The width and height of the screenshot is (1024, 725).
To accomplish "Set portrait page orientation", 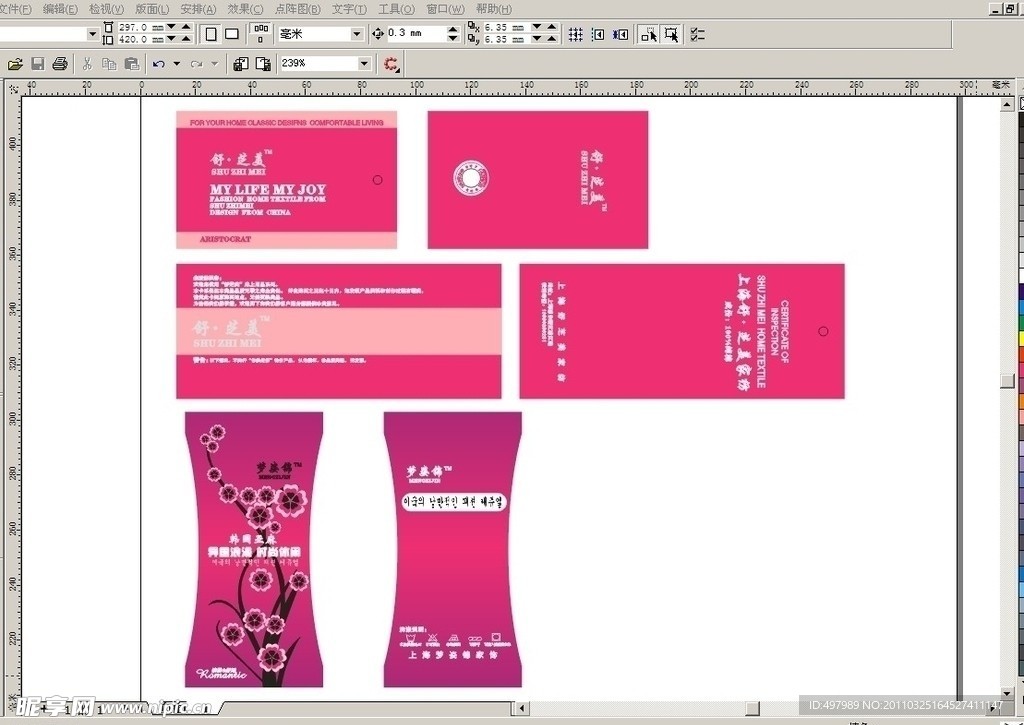I will pyautogui.click(x=211, y=34).
